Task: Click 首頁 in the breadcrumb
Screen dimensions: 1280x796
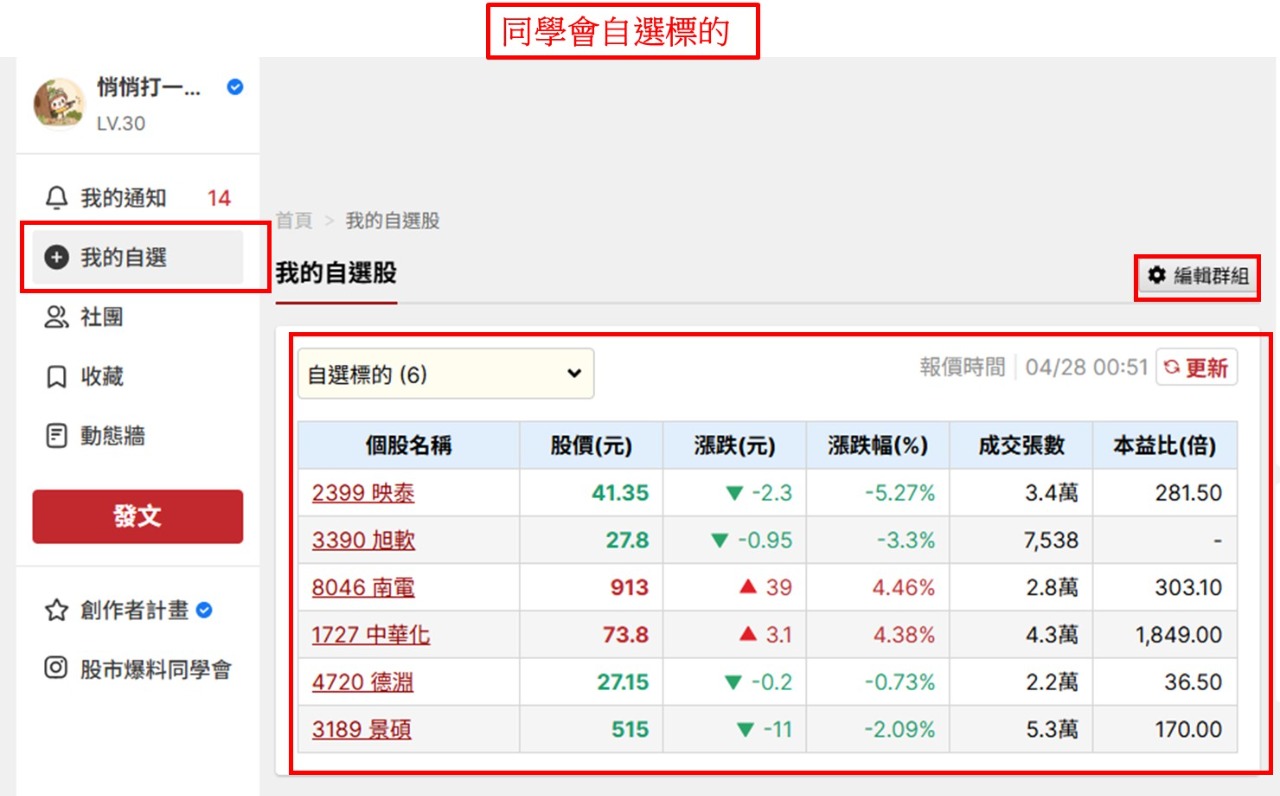Action: [x=293, y=221]
